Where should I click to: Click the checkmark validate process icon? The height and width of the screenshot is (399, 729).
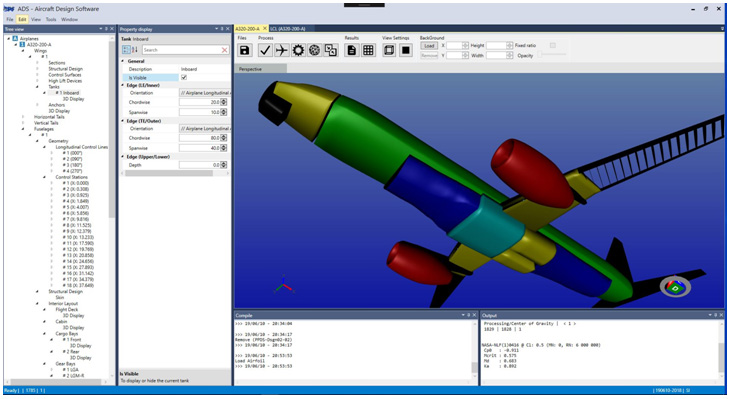(265, 50)
